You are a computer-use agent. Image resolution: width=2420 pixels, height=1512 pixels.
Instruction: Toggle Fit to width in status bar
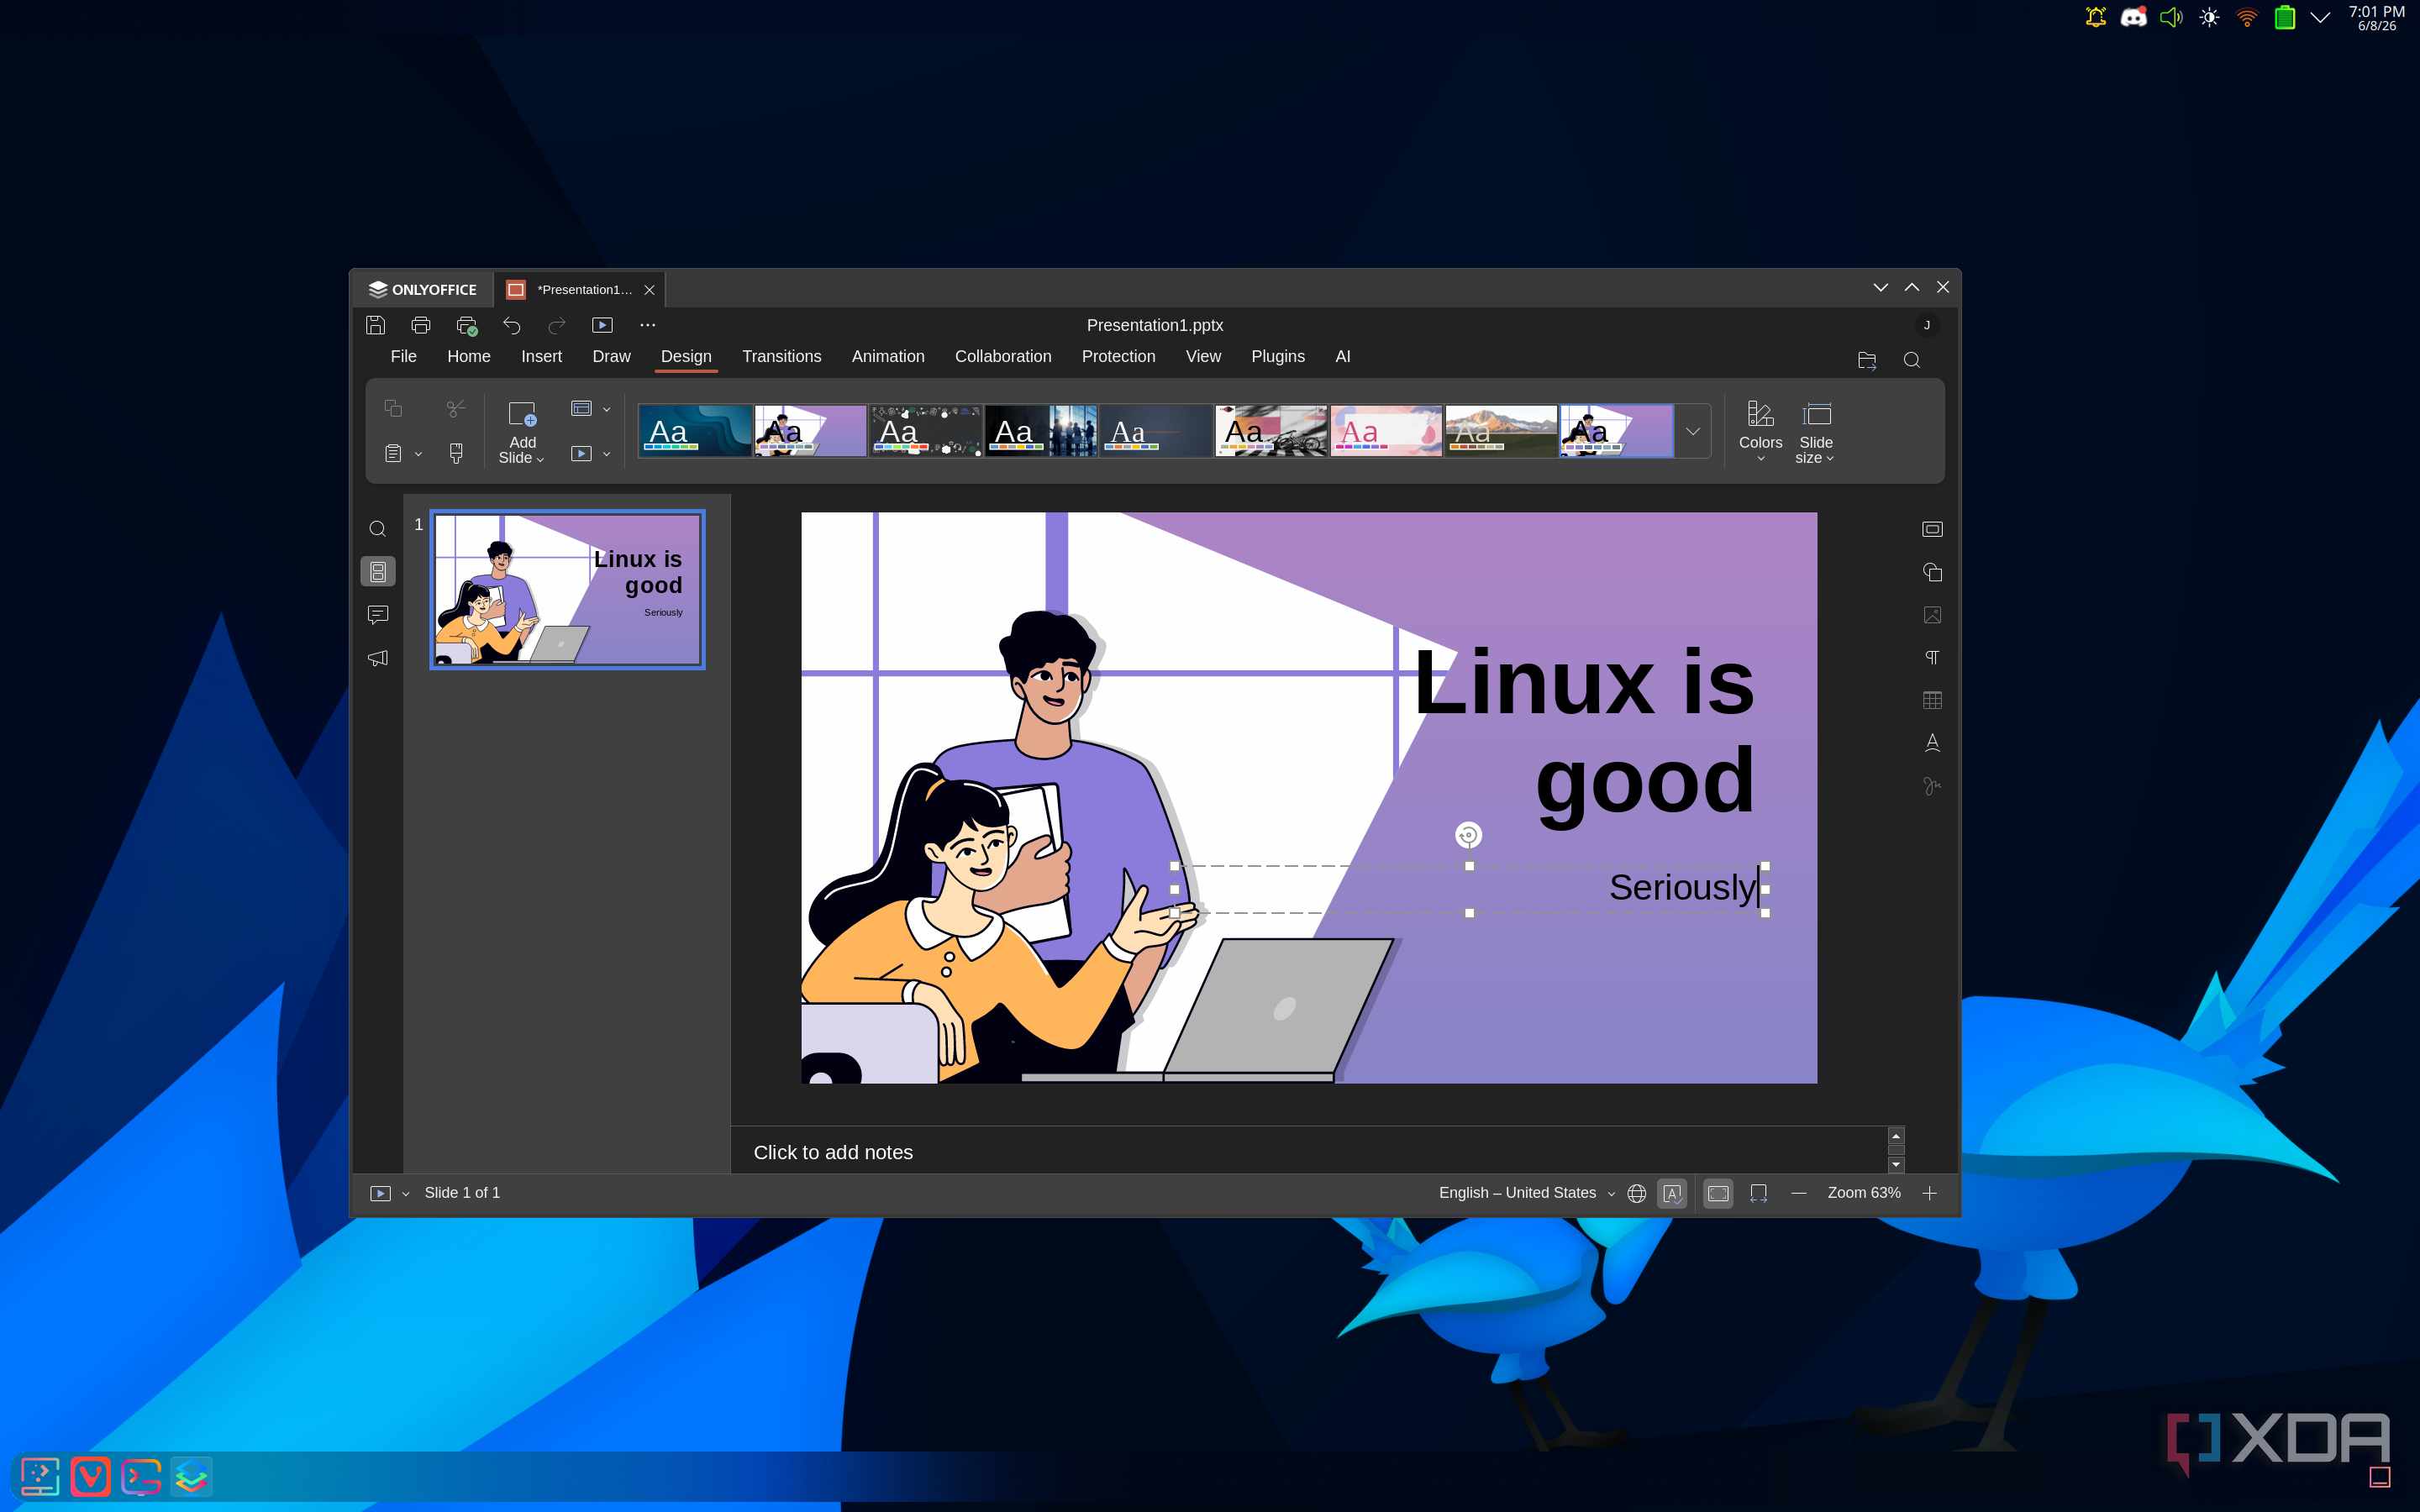click(1759, 1193)
